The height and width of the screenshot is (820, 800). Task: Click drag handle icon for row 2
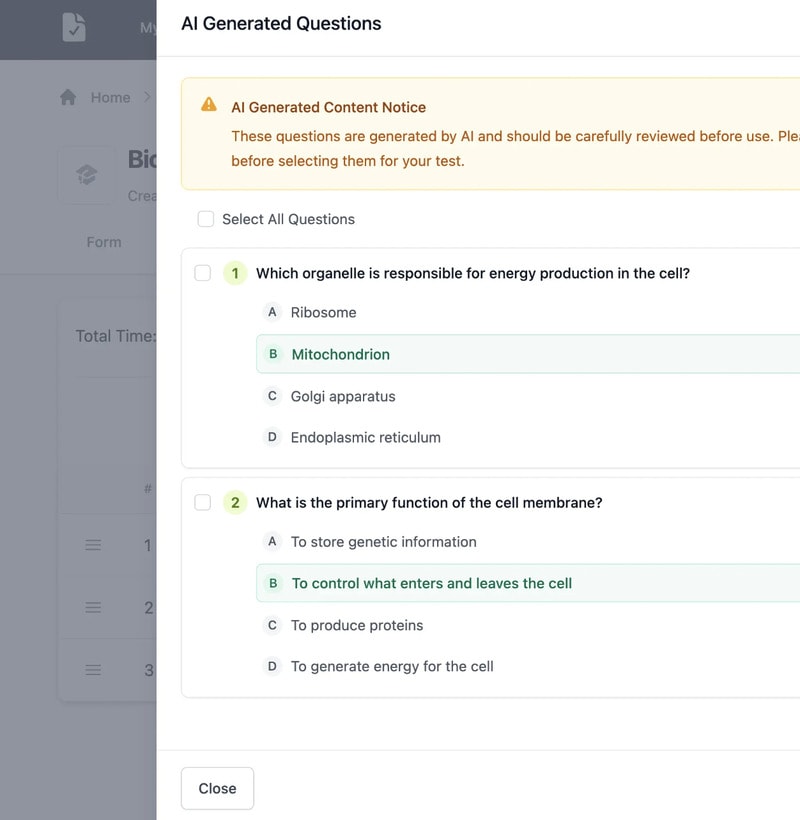pyautogui.click(x=93, y=607)
